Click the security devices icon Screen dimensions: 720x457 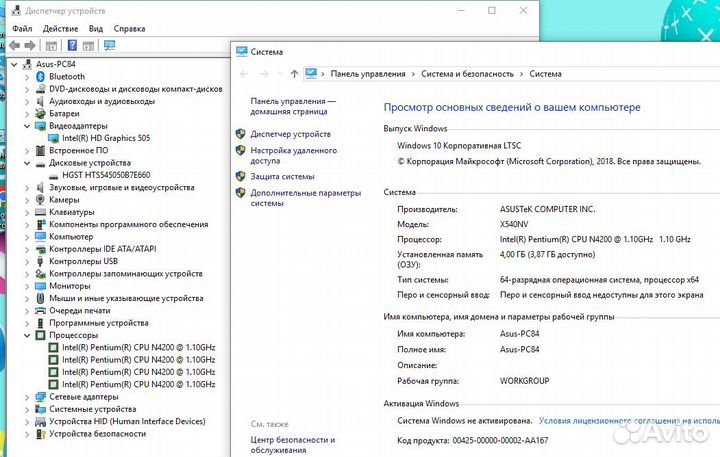click(40, 434)
